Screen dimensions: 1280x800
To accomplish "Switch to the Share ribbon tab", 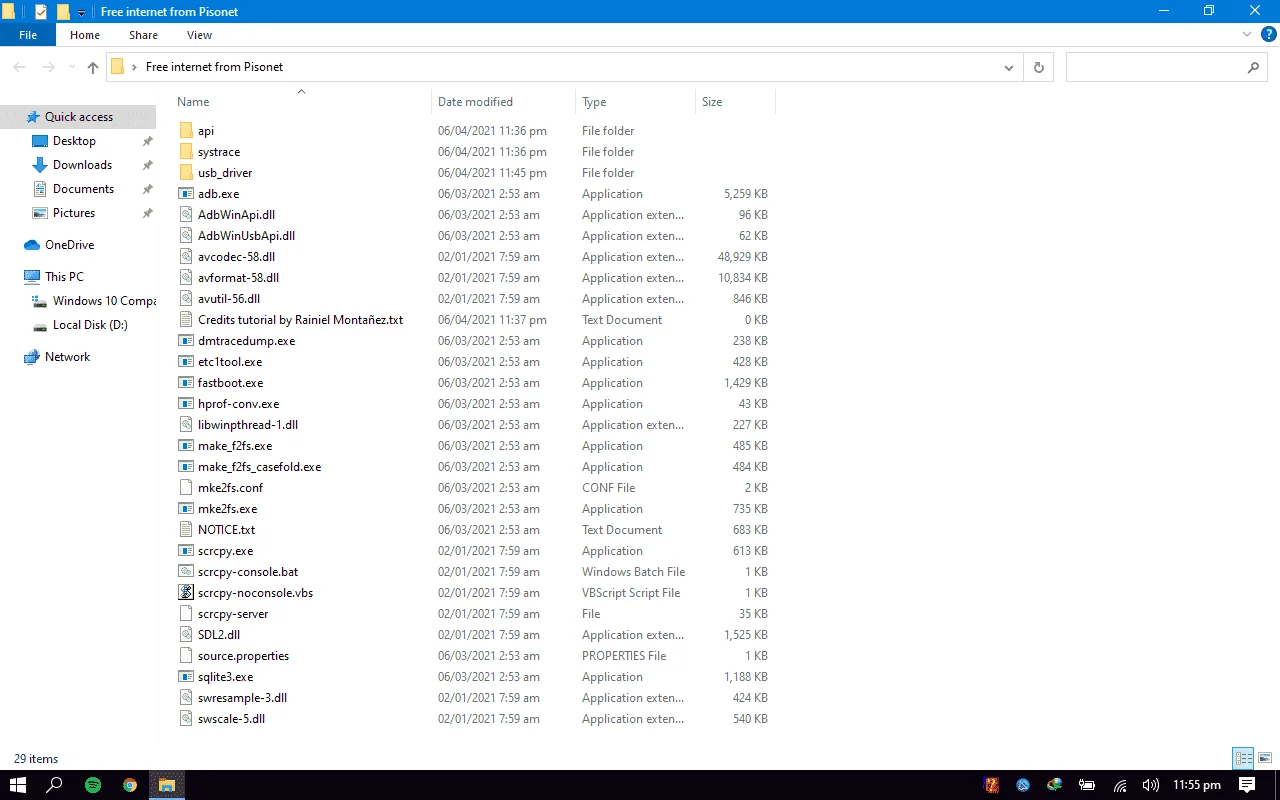I will coord(143,35).
